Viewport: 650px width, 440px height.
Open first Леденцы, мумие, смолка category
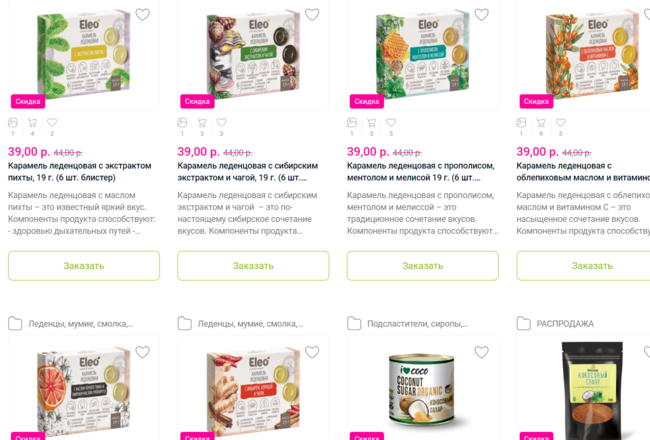[x=81, y=324]
